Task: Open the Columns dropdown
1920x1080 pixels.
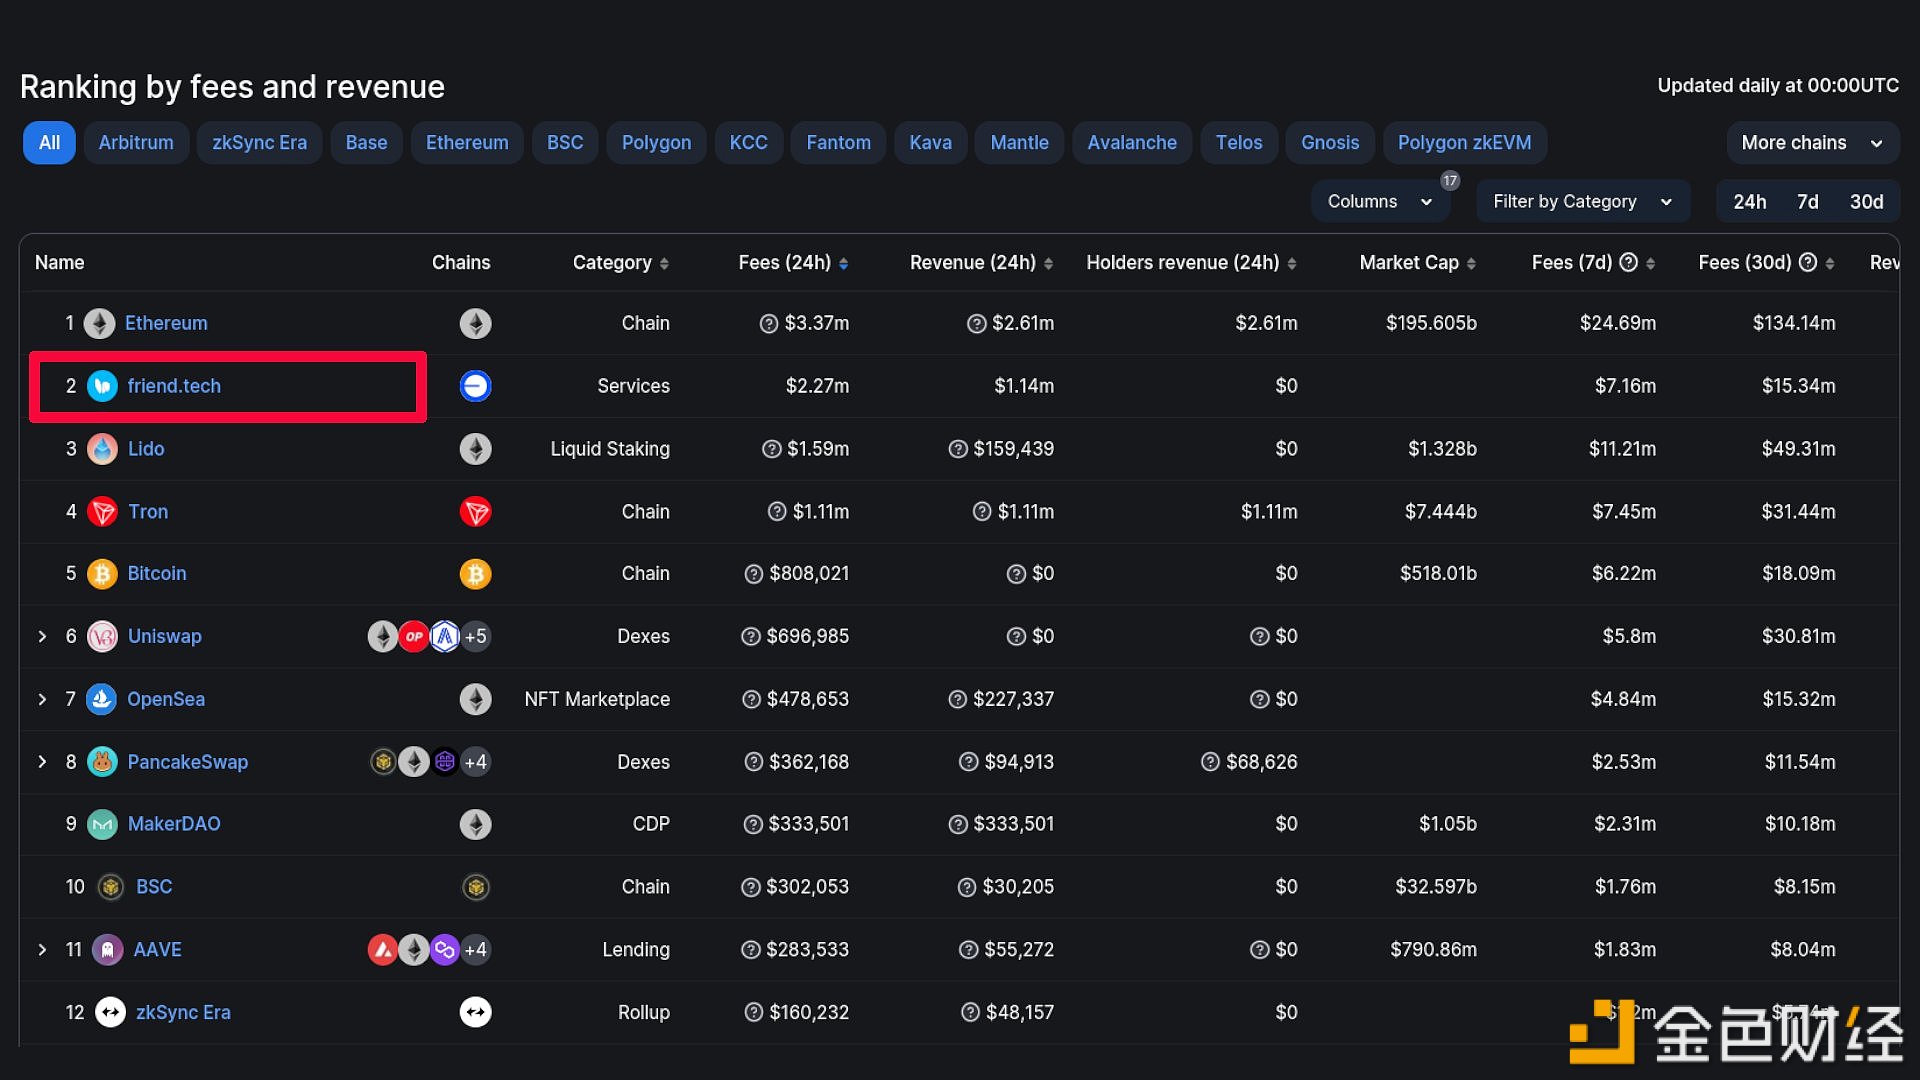Action: pyautogui.click(x=1380, y=202)
